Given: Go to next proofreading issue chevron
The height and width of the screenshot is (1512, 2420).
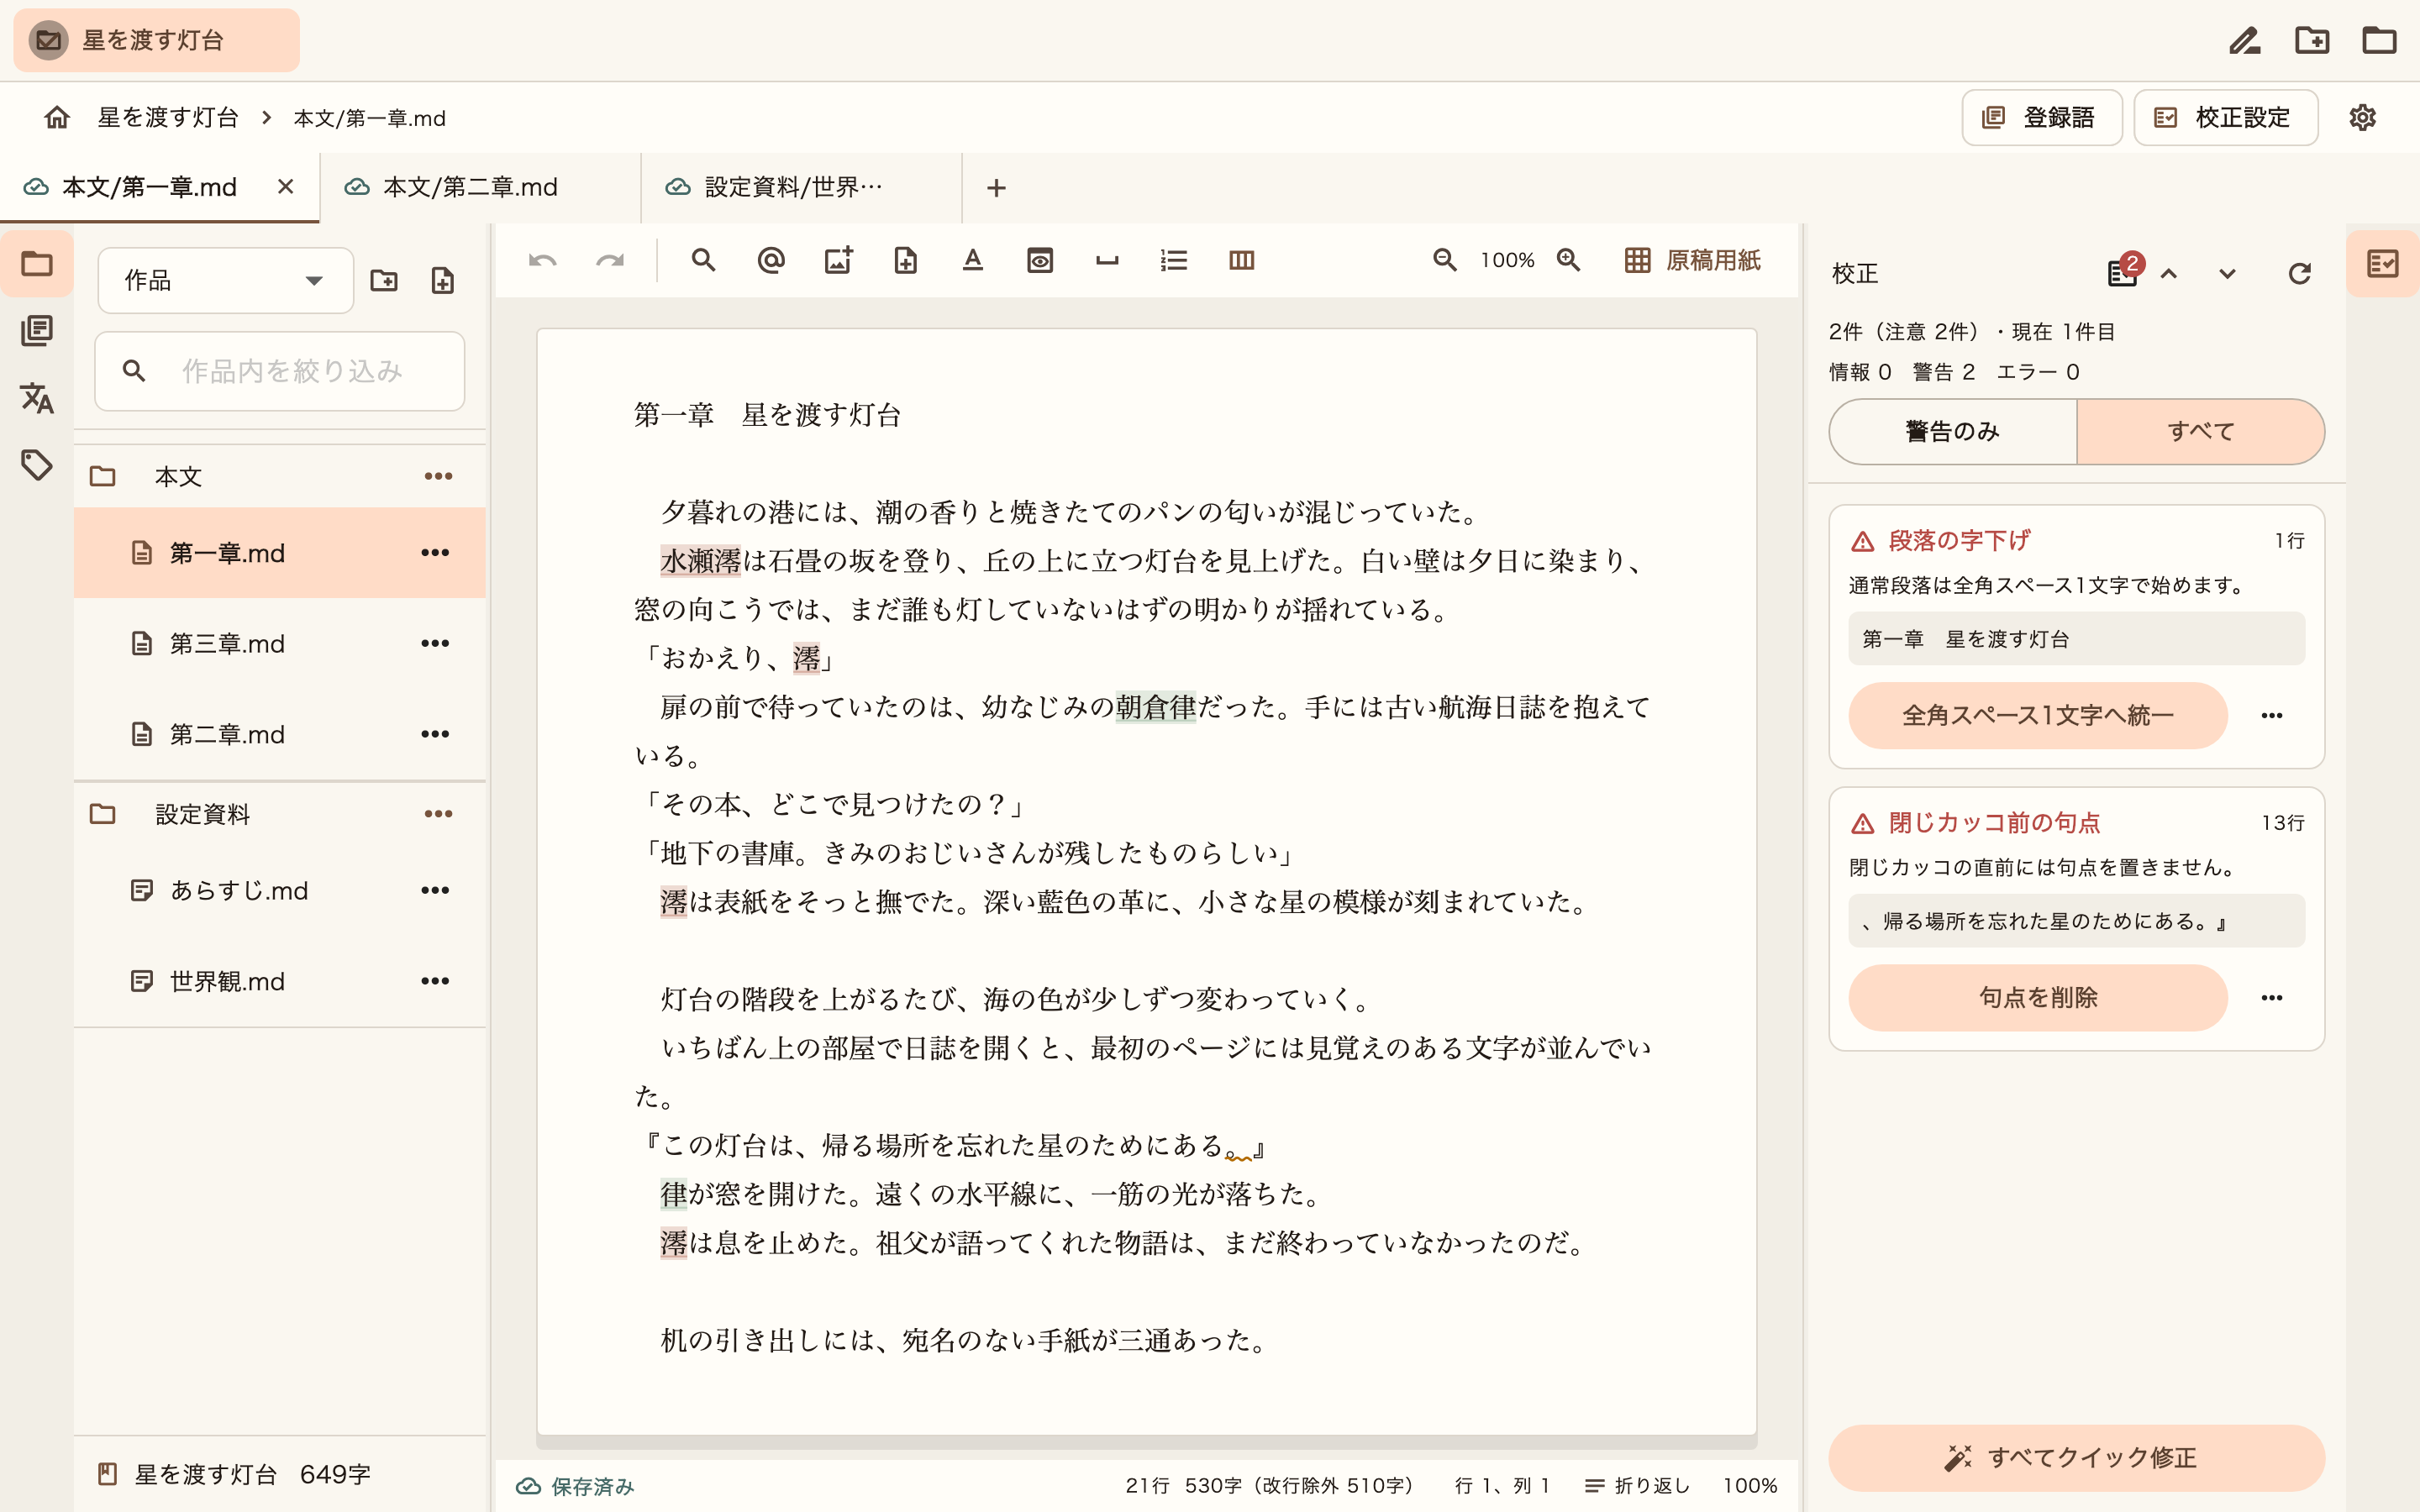Looking at the screenshot, I should click(x=2227, y=274).
